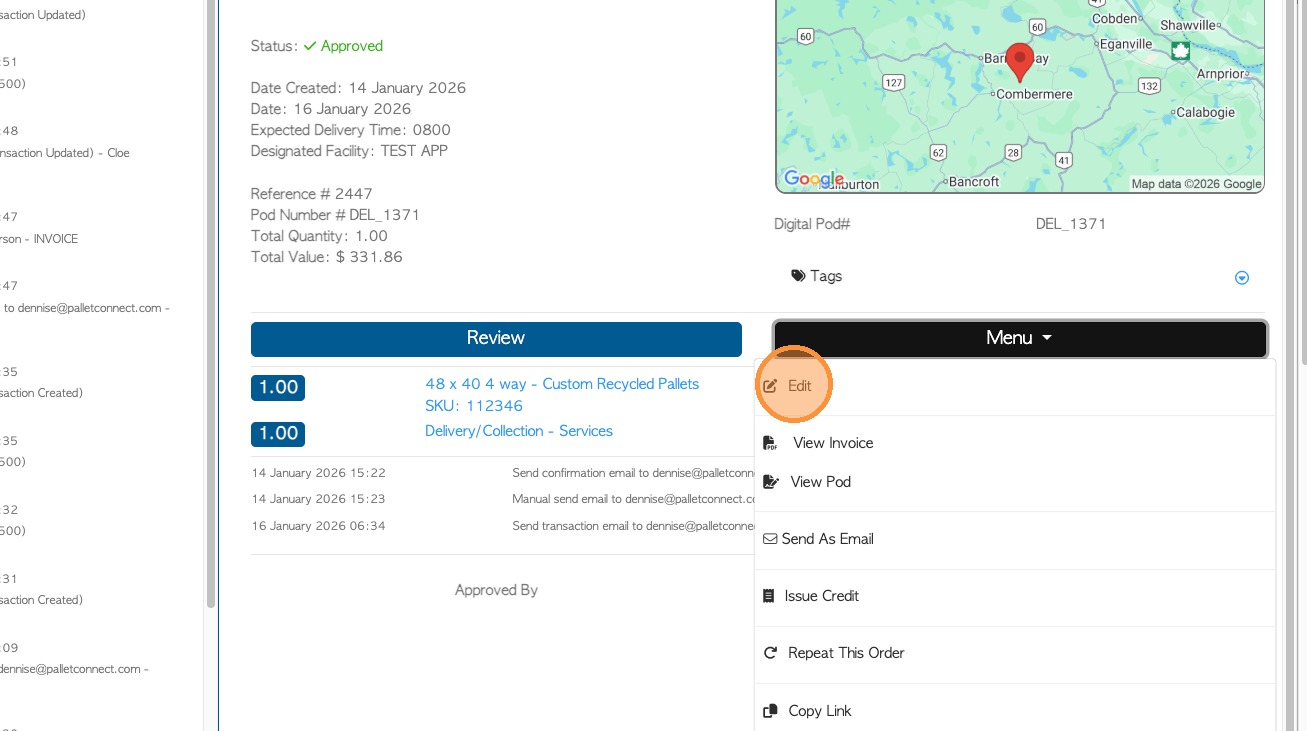
Task: Click the signed-document icon beside View Pod
Action: point(770,482)
